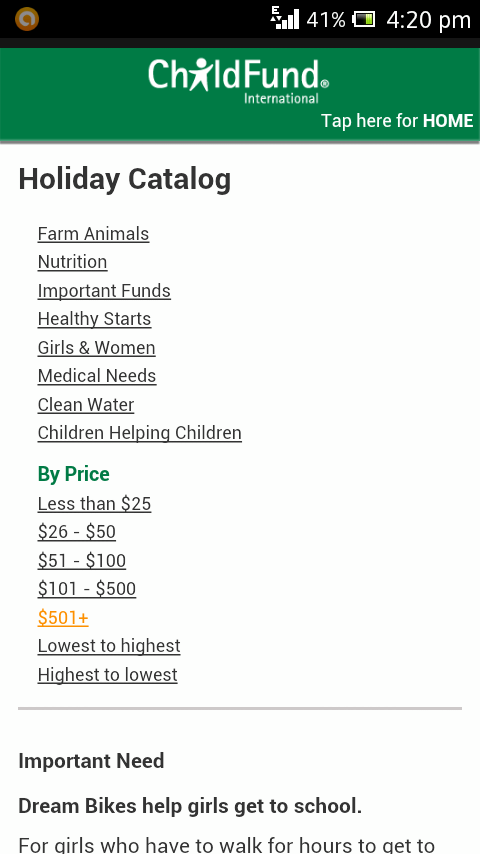The height and width of the screenshot is (854, 480).
Task: Tap here for HOME link
Action: [397, 120]
